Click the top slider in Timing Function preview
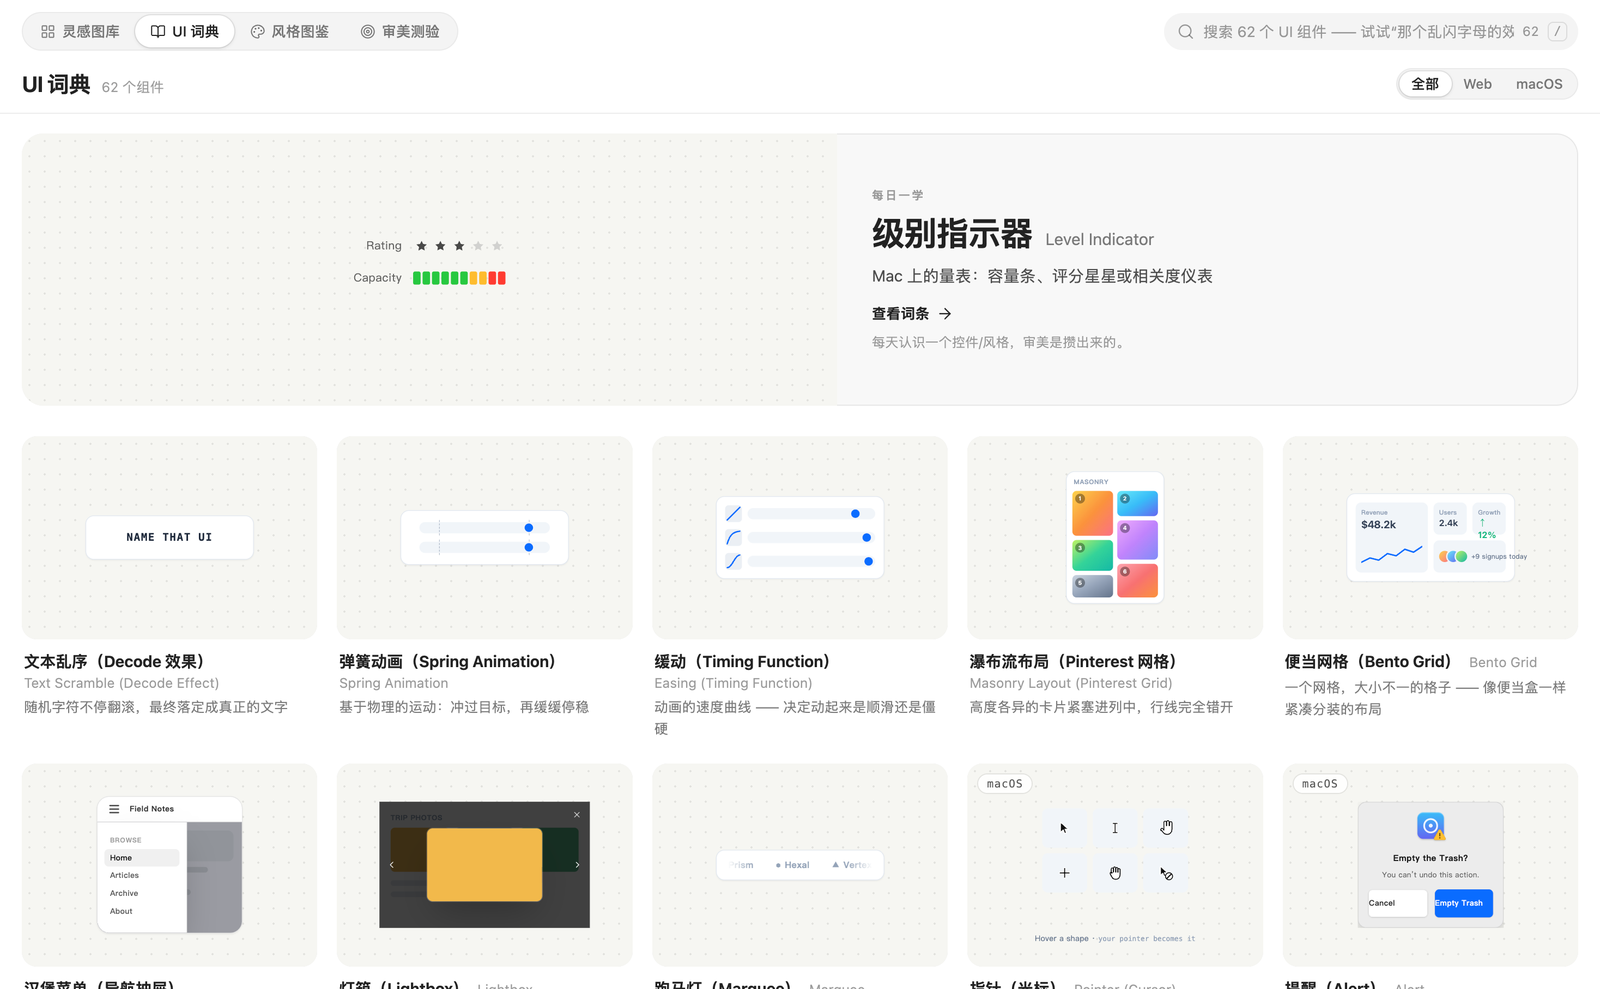The width and height of the screenshot is (1600, 989). pyautogui.click(x=811, y=513)
